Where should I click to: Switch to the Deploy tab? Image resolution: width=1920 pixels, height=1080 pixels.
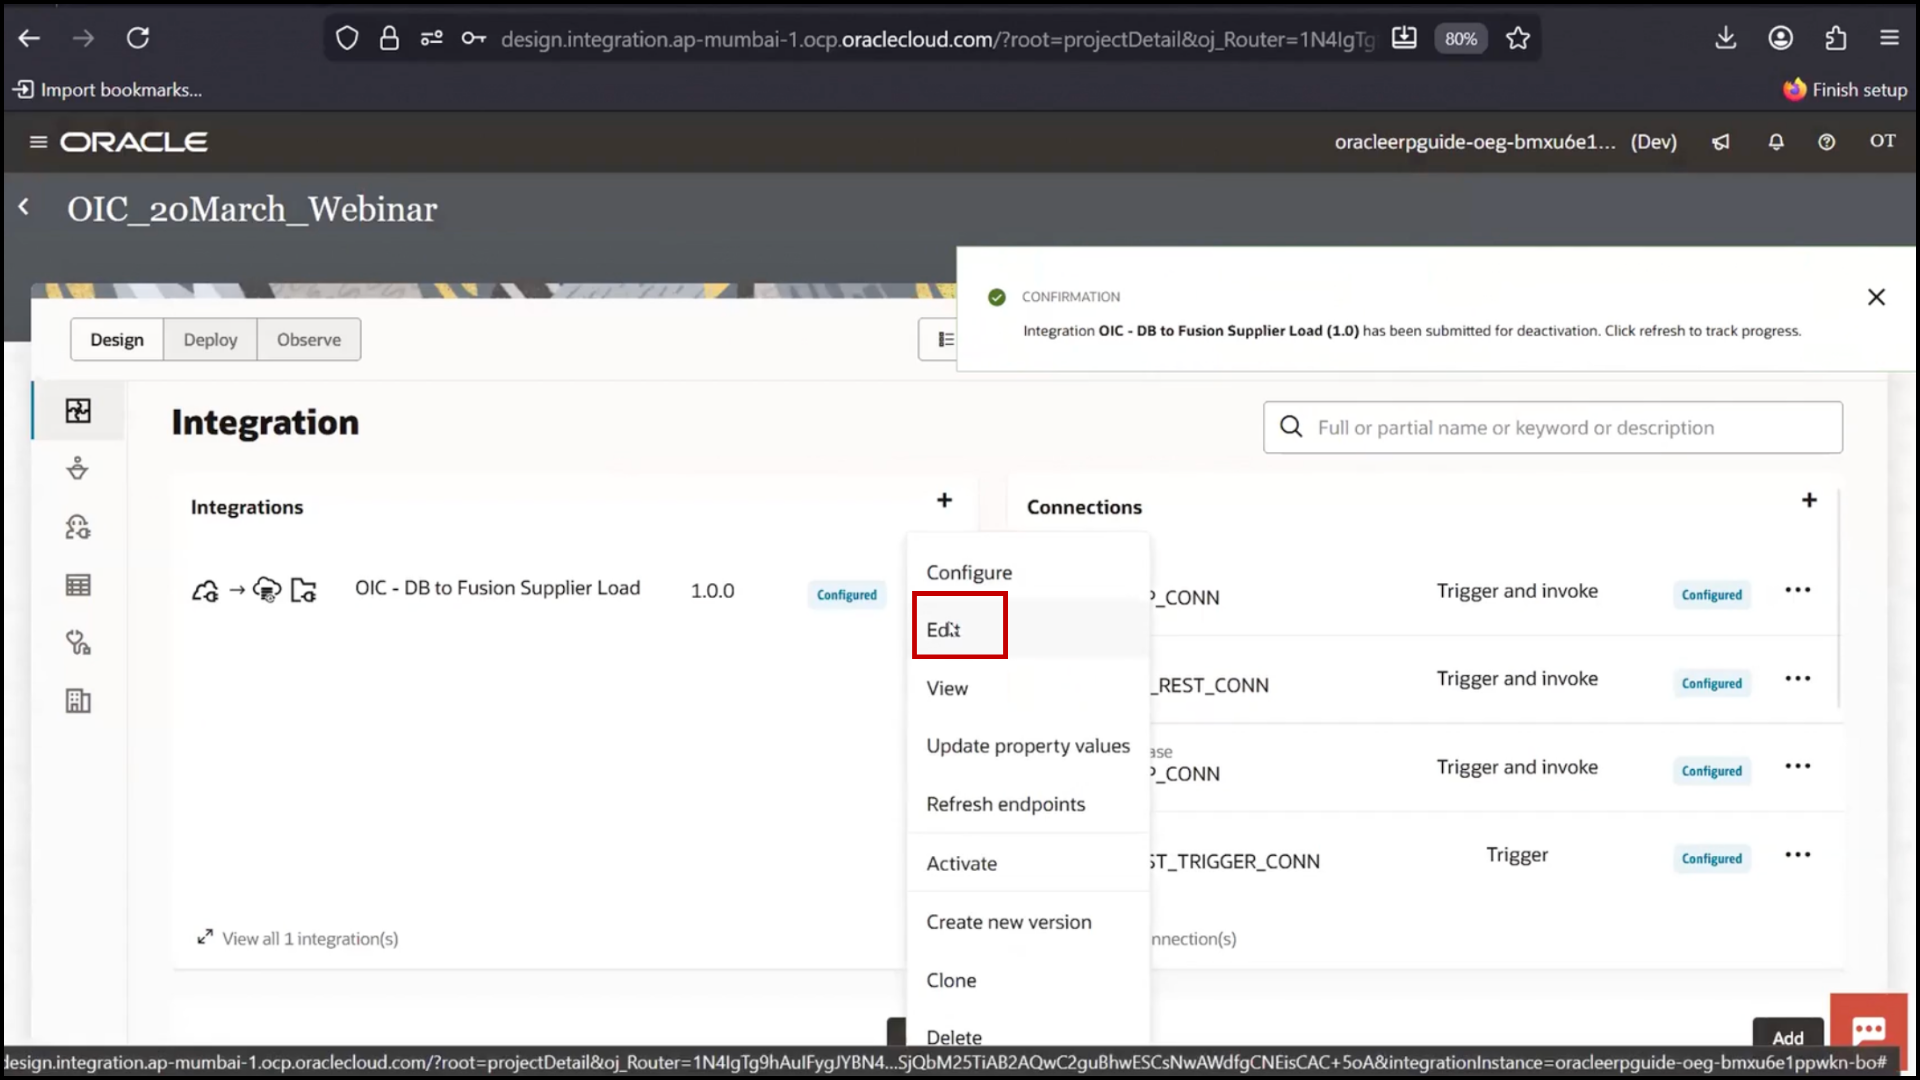(210, 340)
